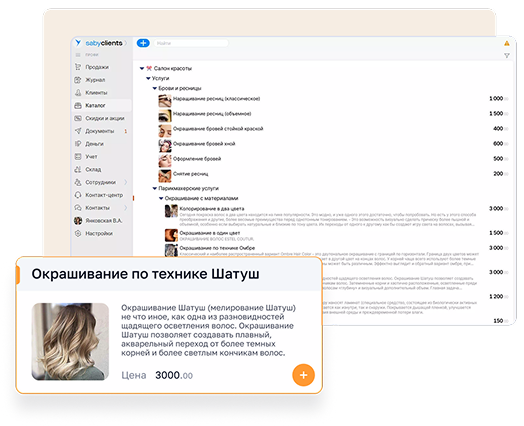Open the Клиенты section
The width and height of the screenshot is (524, 426).
click(96, 93)
